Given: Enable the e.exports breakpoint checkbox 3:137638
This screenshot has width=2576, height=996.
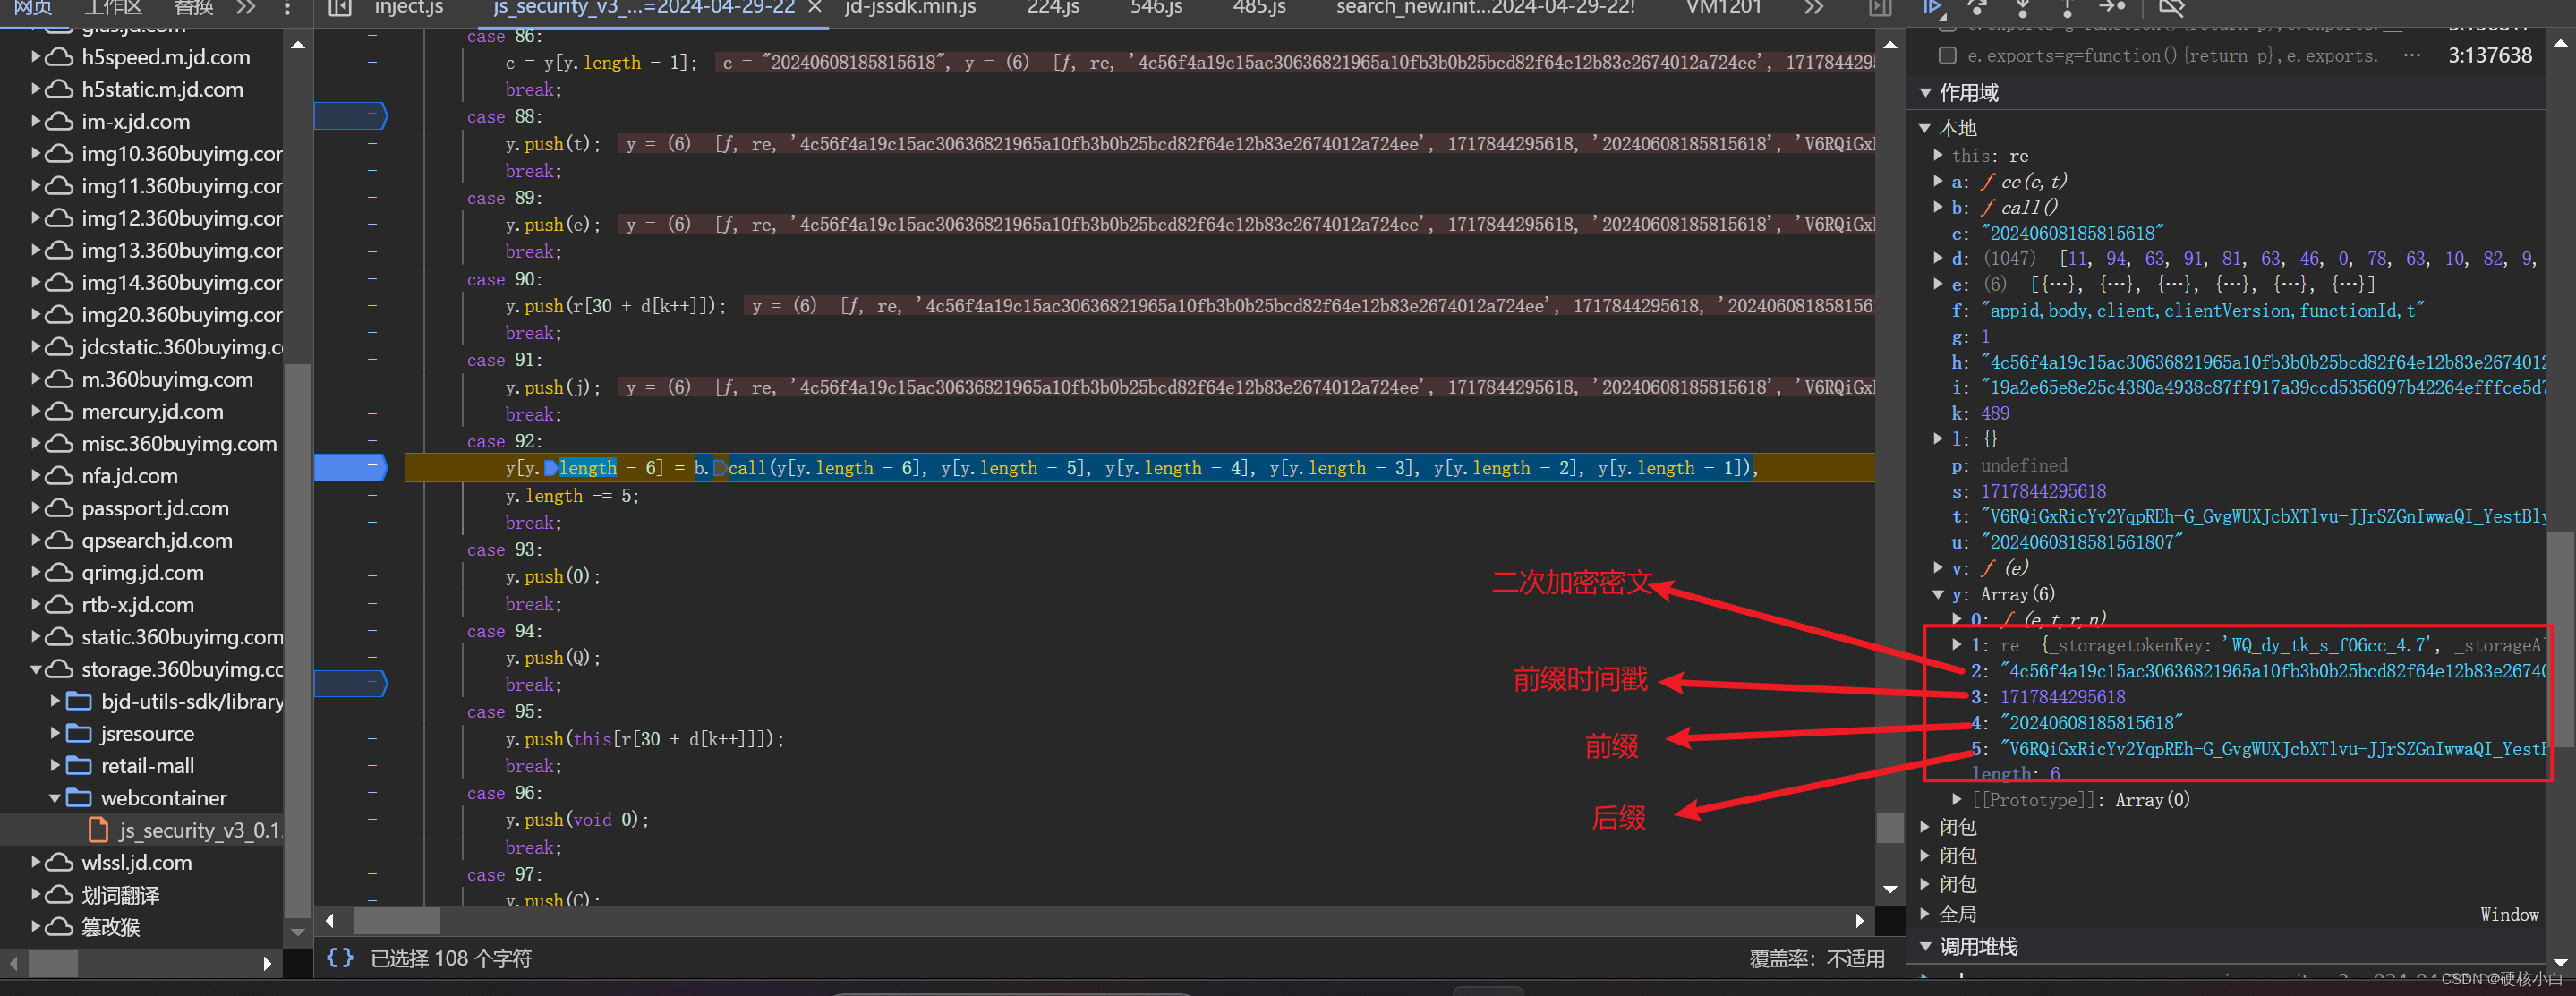Looking at the screenshot, I should coord(1947,55).
